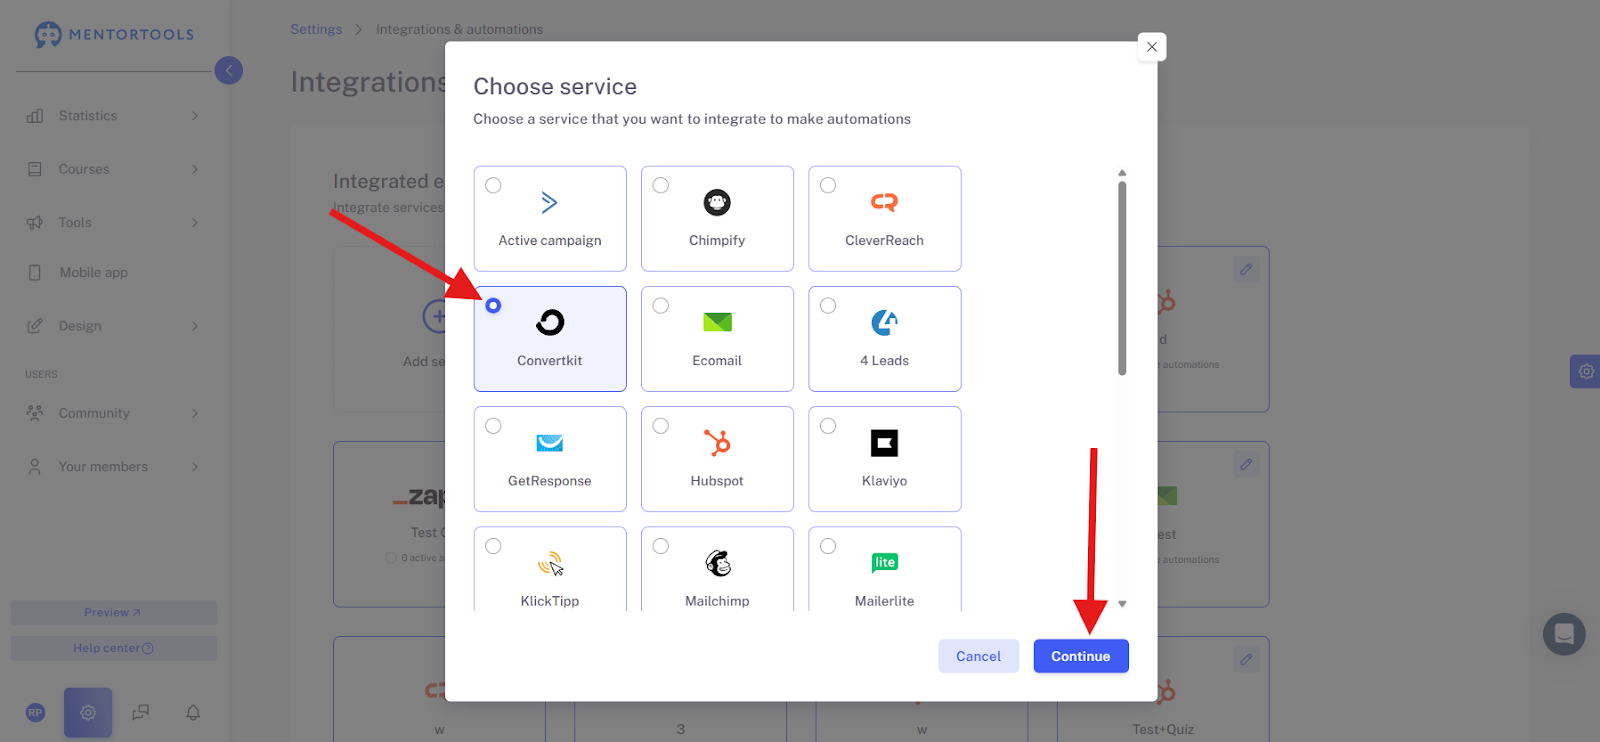Click the Mobile app phone icon
The image size is (1600, 742).
point(35,273)
